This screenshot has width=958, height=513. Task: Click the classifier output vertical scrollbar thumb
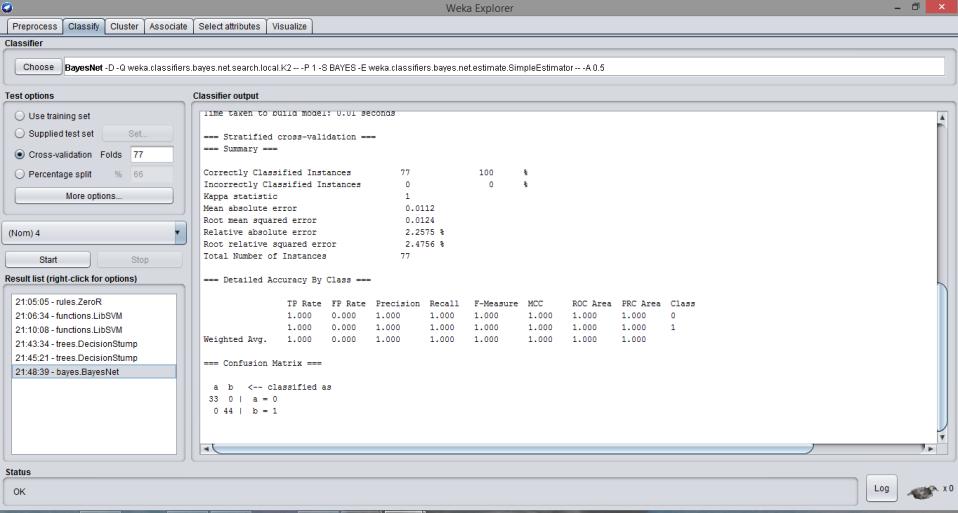(x=942, y=357)
